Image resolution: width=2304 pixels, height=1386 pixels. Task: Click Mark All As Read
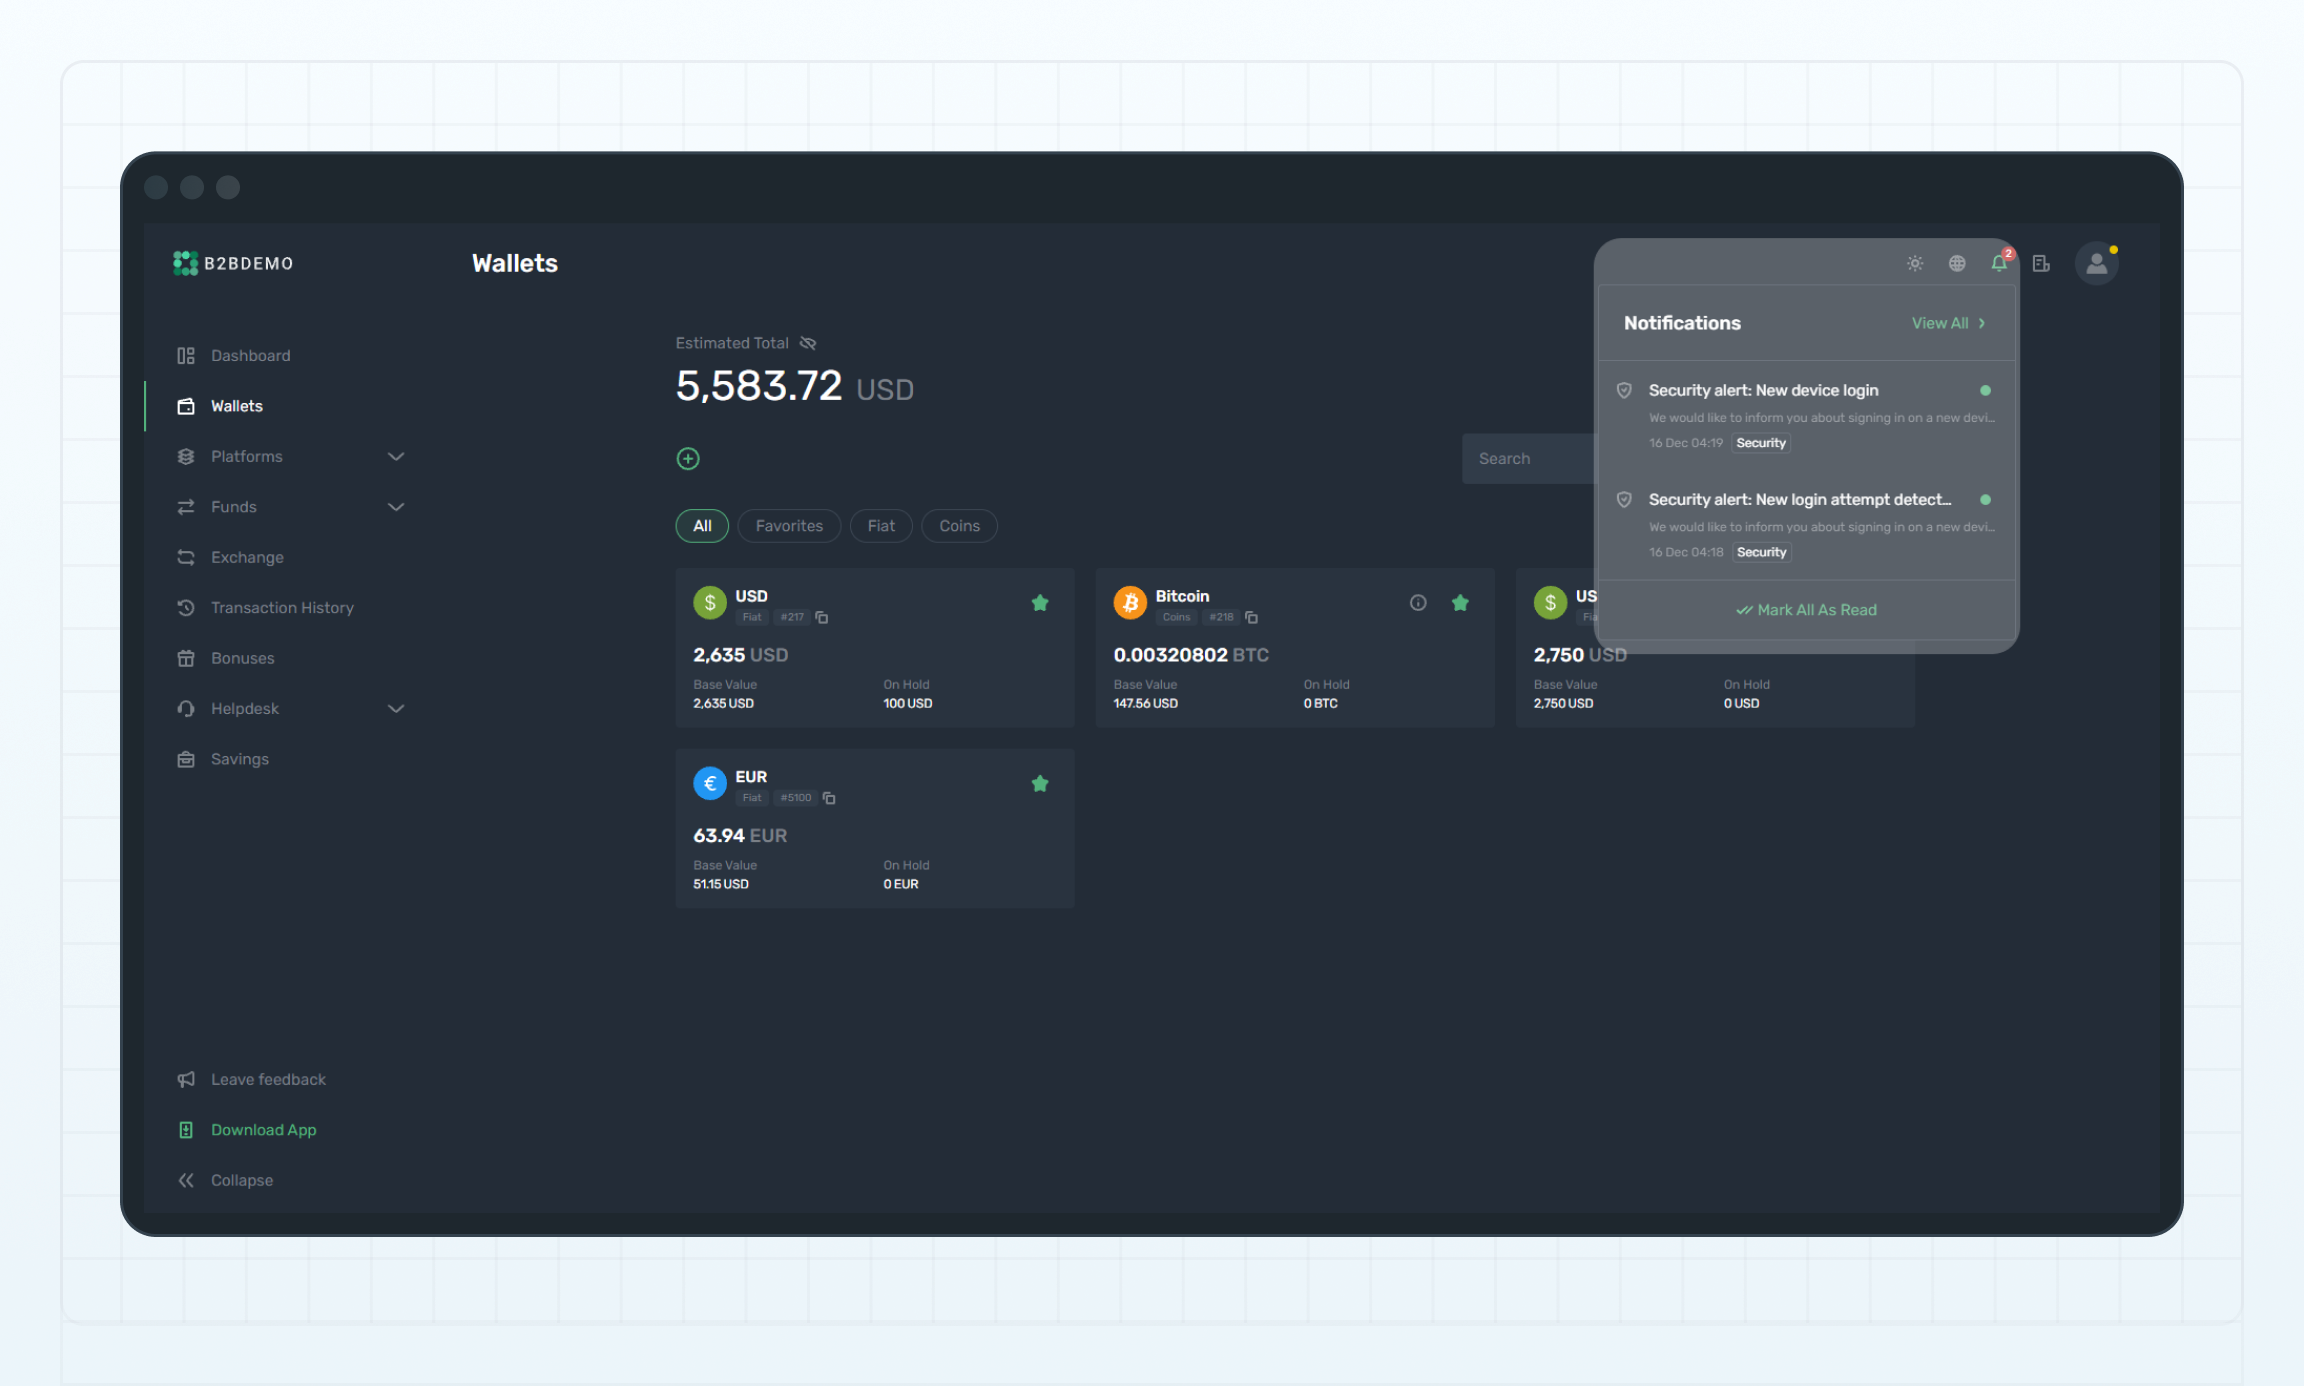tap(1807, 610)
